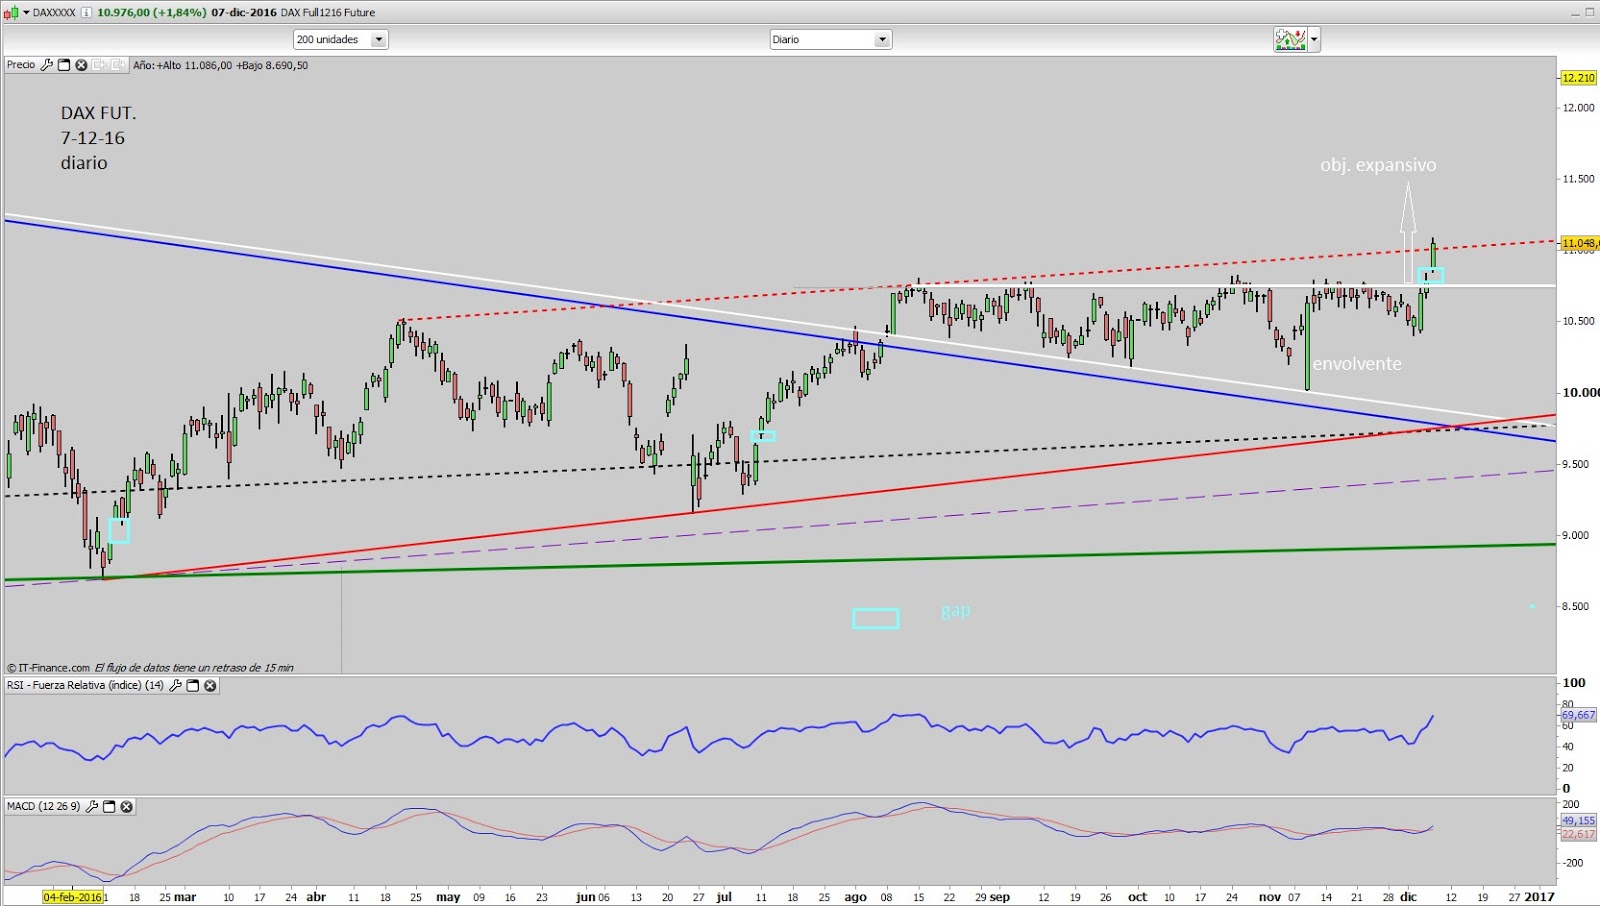Click the 7-12-16 date annotation
Viewport: 1600px width, 906px height.
click(x=92, y=138)
